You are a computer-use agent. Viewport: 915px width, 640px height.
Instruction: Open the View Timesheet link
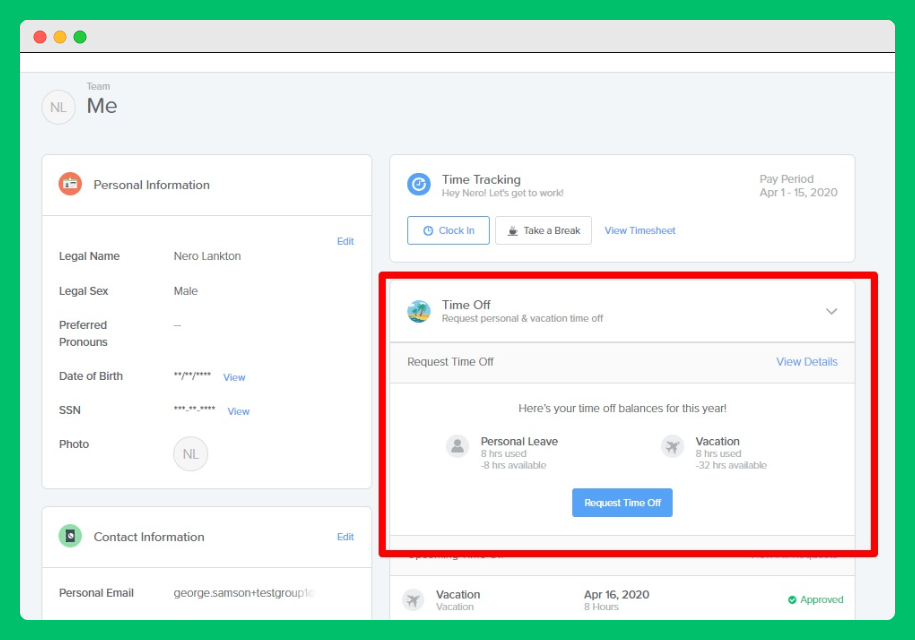(640, 230)
